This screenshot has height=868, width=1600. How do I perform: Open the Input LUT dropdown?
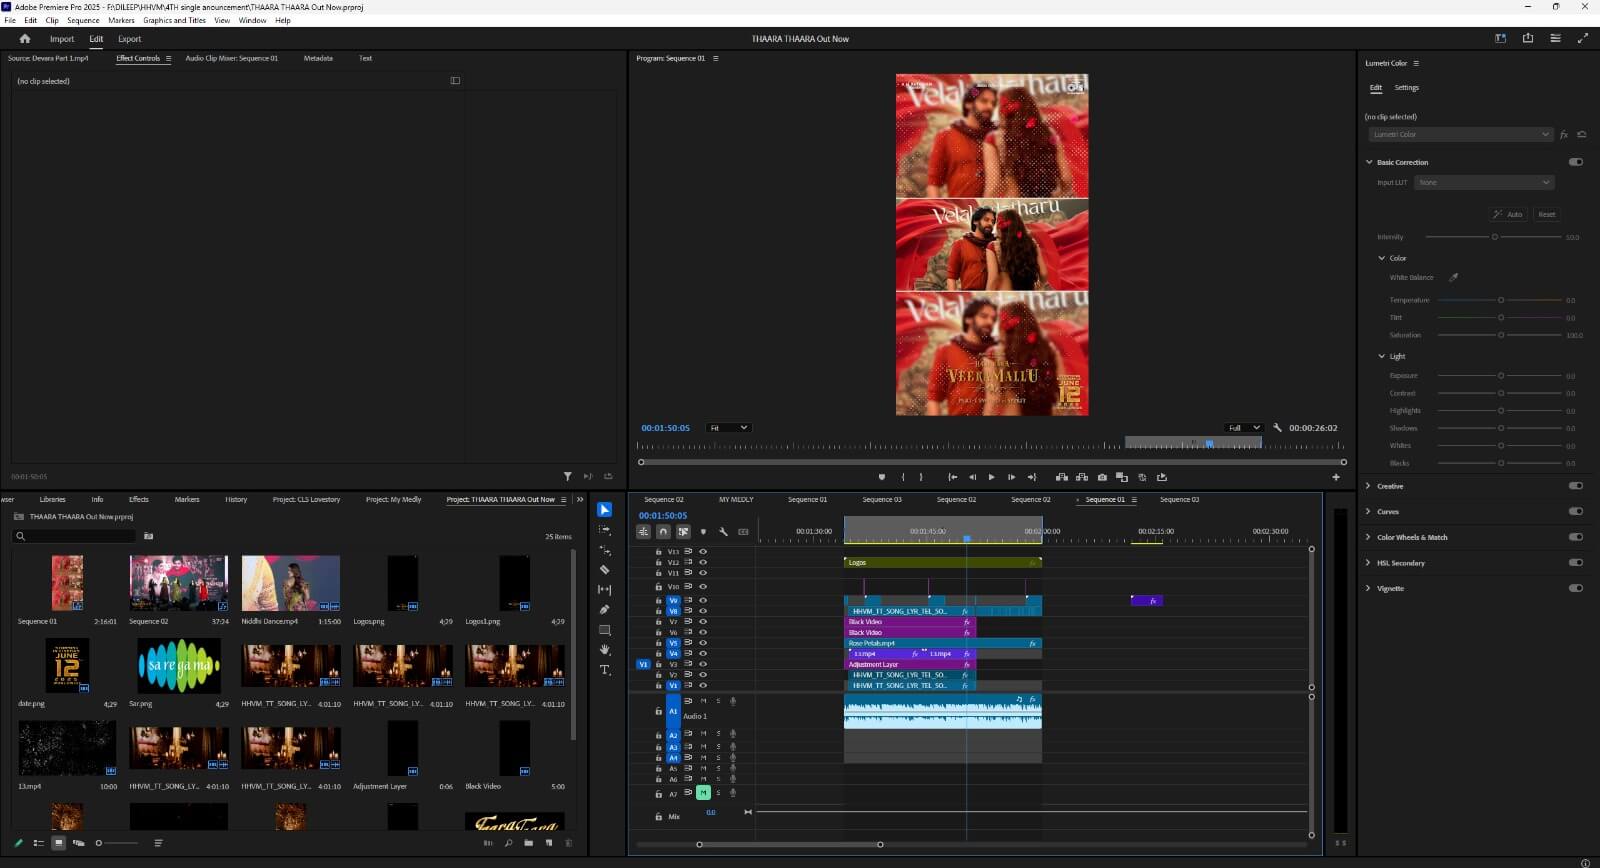[1484, 183]
